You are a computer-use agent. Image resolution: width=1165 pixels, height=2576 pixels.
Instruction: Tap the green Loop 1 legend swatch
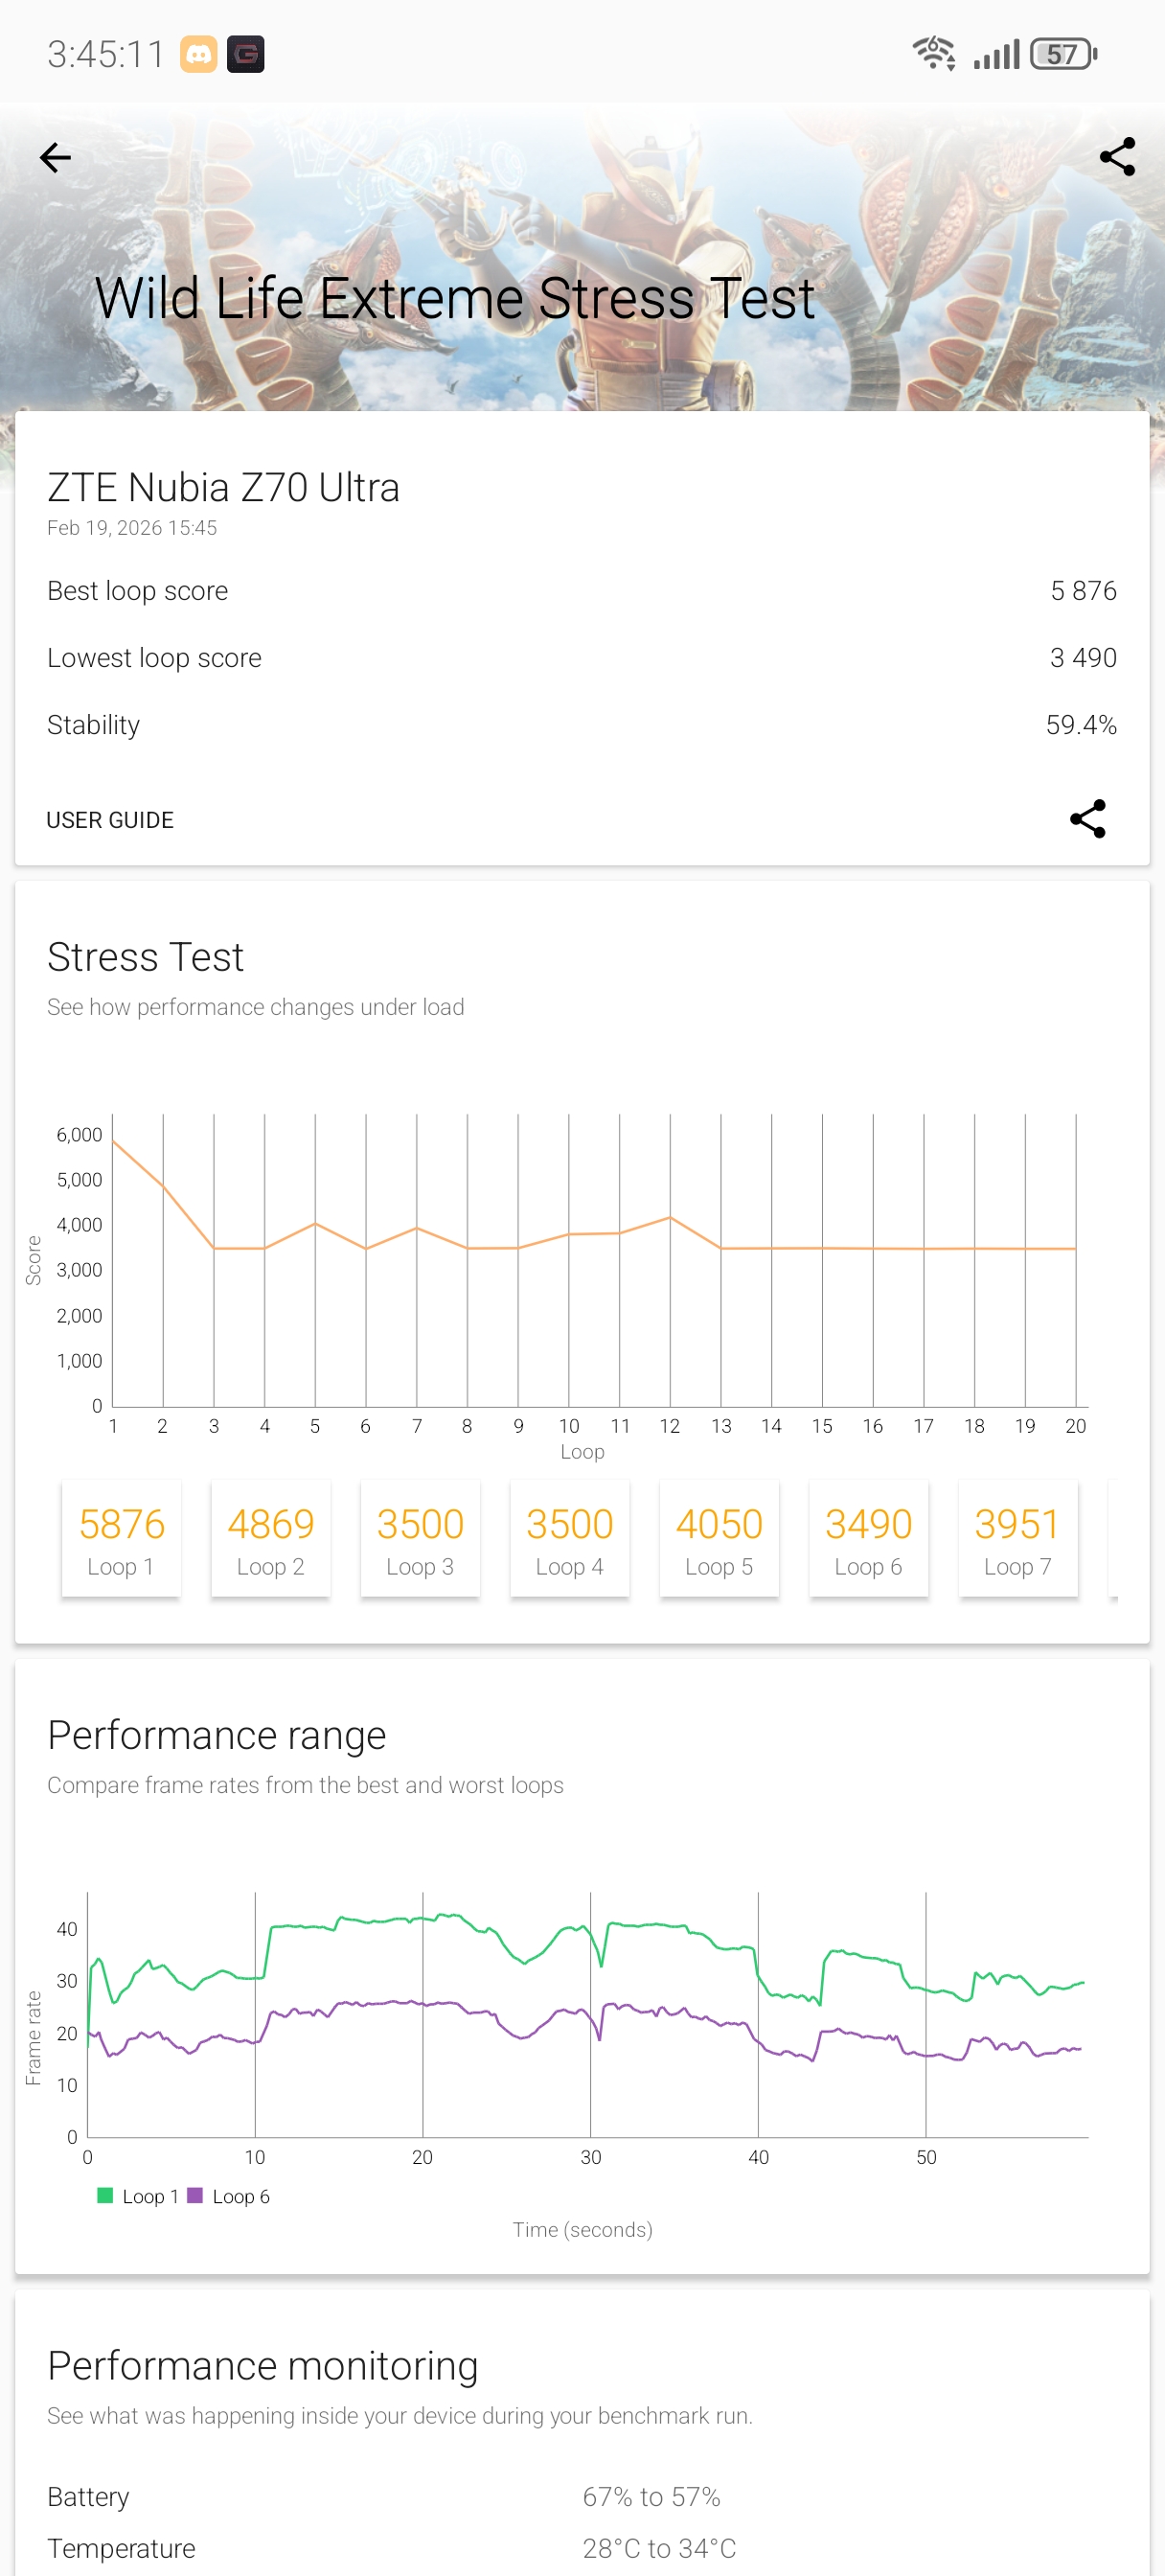pyautogui.click(x=105, y=2195)
